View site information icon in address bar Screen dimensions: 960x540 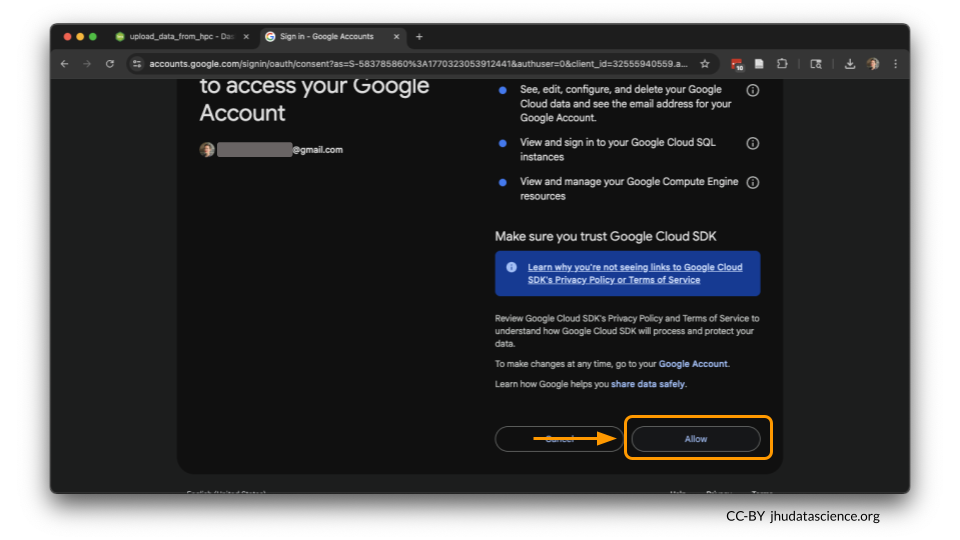coord(137,64)
